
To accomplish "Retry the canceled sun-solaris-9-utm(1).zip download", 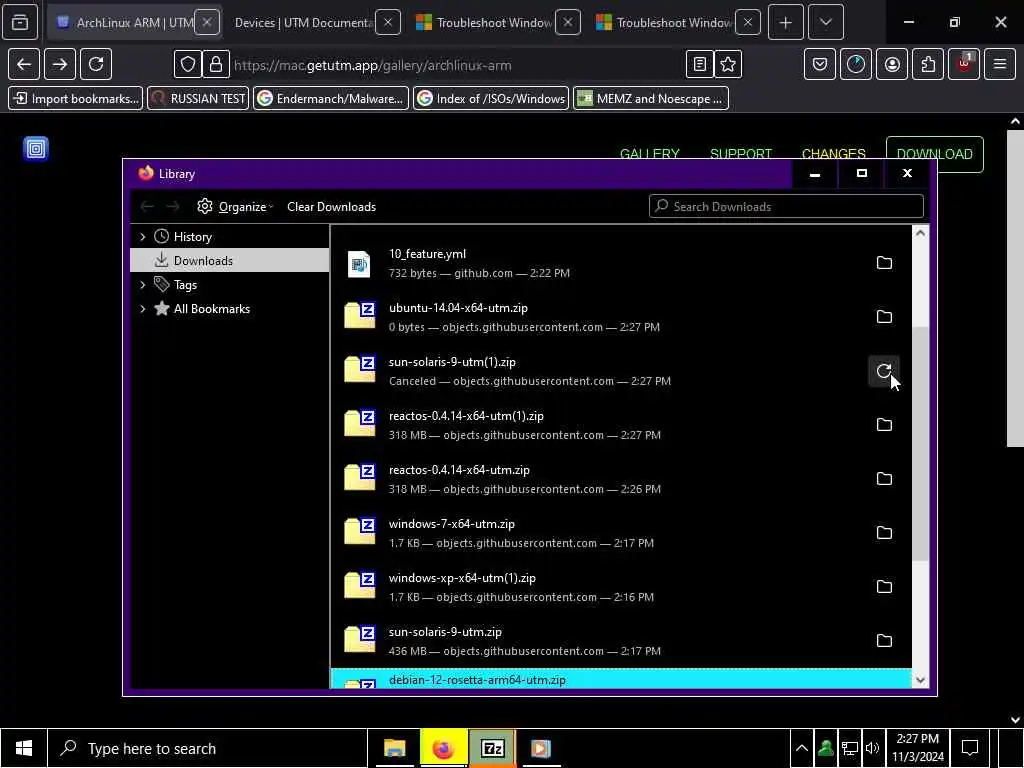I will (884, 371).
